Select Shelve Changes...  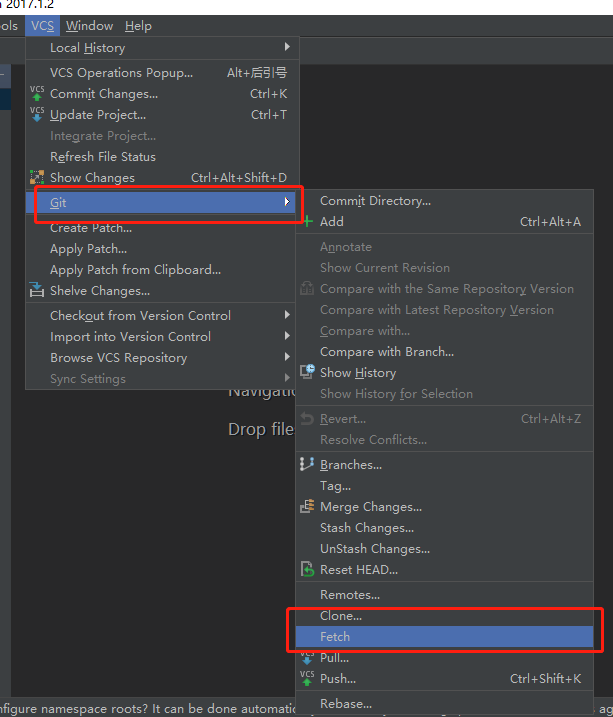click(162, 291)
